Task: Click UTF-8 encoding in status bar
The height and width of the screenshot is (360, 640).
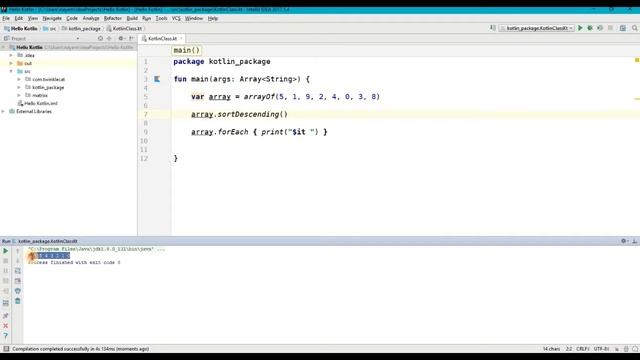Action: pos(602,349)
